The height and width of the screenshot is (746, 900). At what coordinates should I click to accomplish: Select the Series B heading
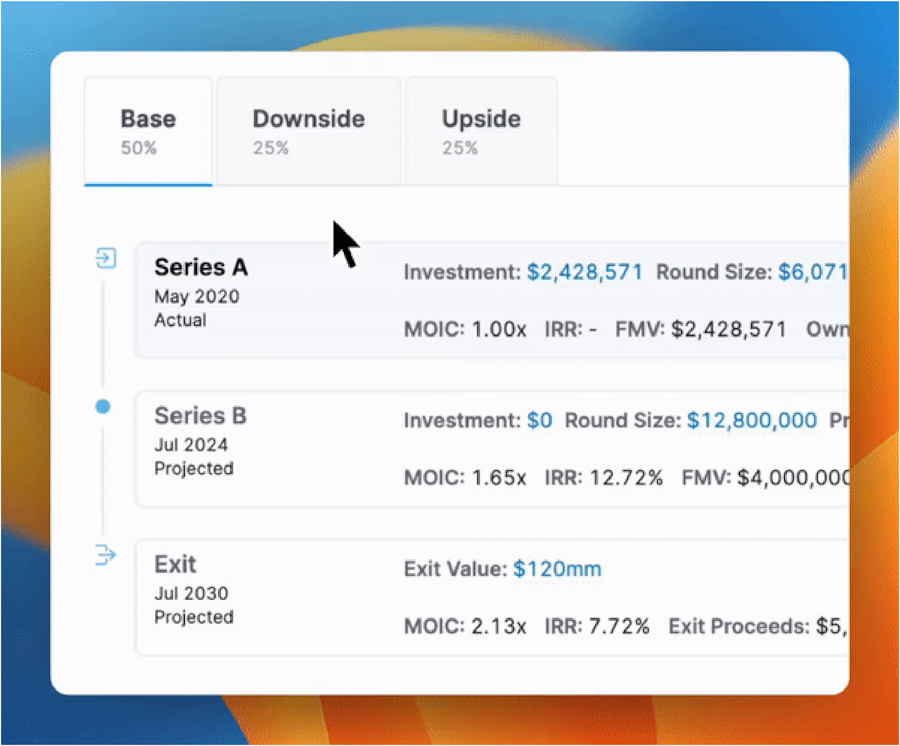[200, 416]
